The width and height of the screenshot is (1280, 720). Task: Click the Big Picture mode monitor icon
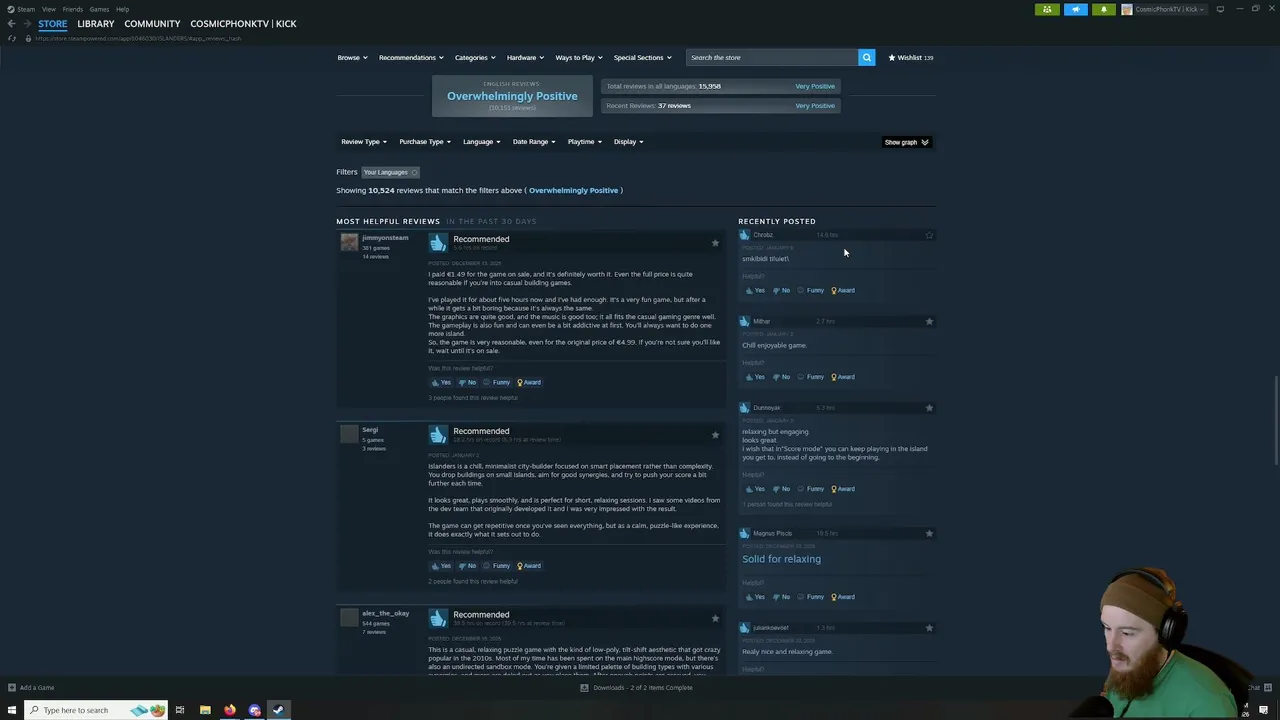(1220, 9)
